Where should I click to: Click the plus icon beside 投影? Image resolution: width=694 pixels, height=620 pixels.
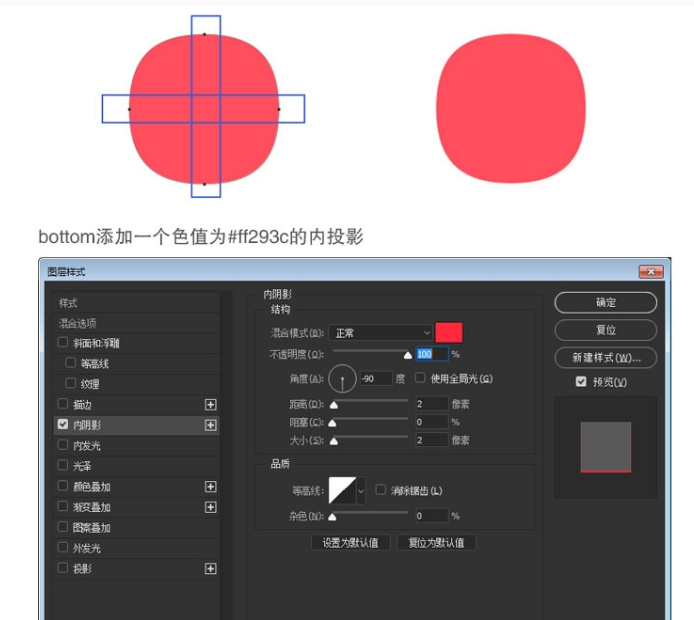211,568
